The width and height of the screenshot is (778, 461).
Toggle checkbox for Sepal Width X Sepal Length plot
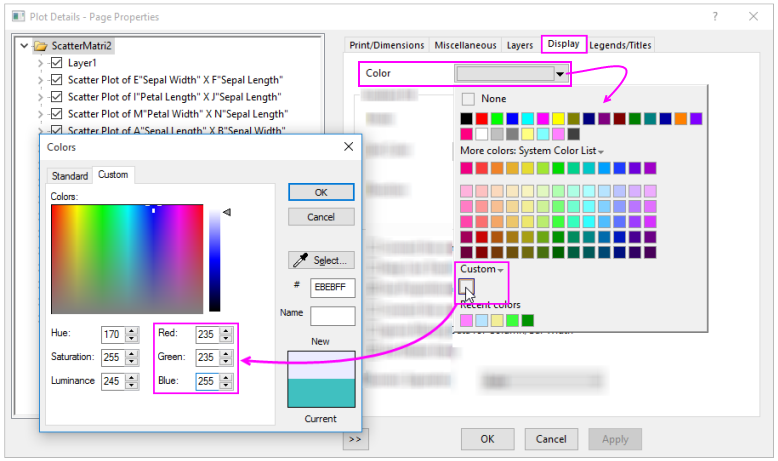coord(57,80)
